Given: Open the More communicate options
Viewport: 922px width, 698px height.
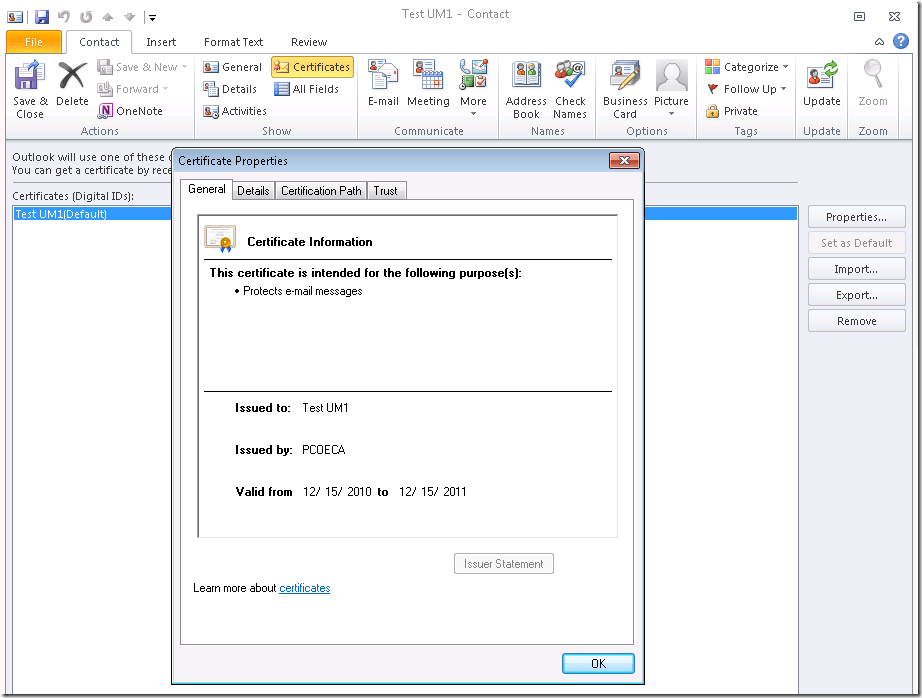Looking at the screenshot, I should point(473,87).
